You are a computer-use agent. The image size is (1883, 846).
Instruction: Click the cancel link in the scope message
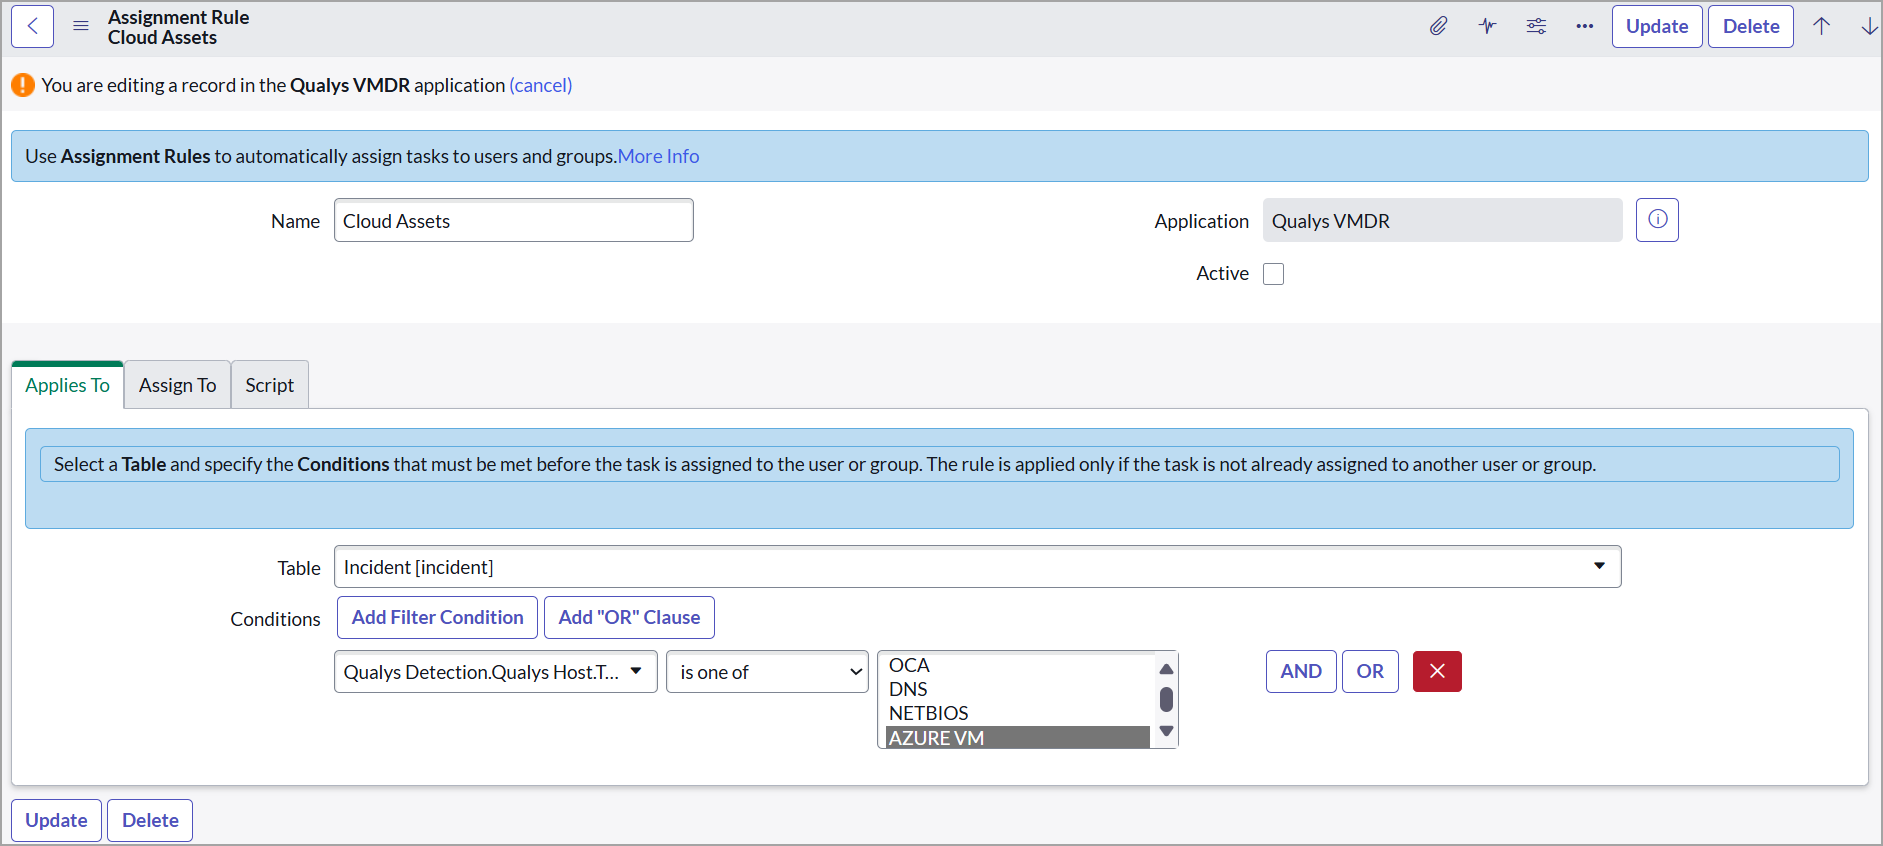pos(541,85)
